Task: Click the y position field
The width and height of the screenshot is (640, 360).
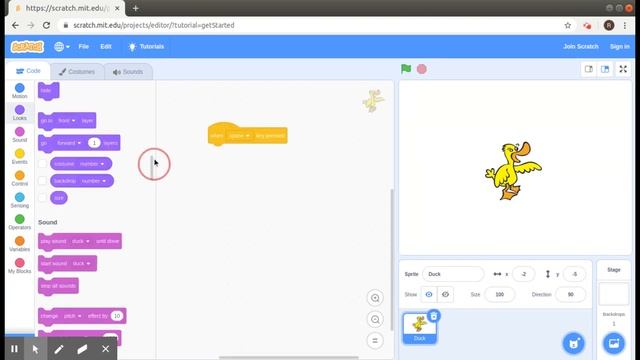Action: tap(574, 274)
